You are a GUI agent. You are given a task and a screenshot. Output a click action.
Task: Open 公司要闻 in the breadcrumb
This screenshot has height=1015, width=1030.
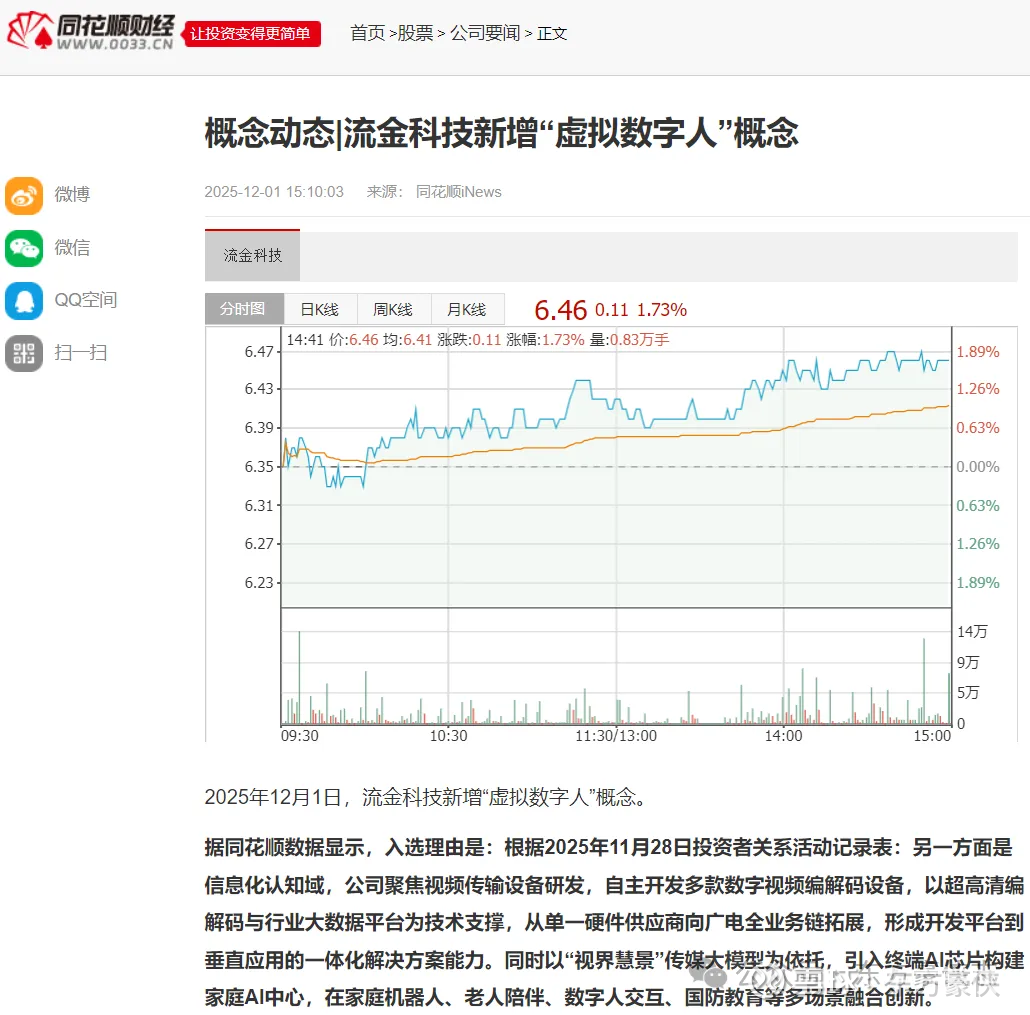485,33
